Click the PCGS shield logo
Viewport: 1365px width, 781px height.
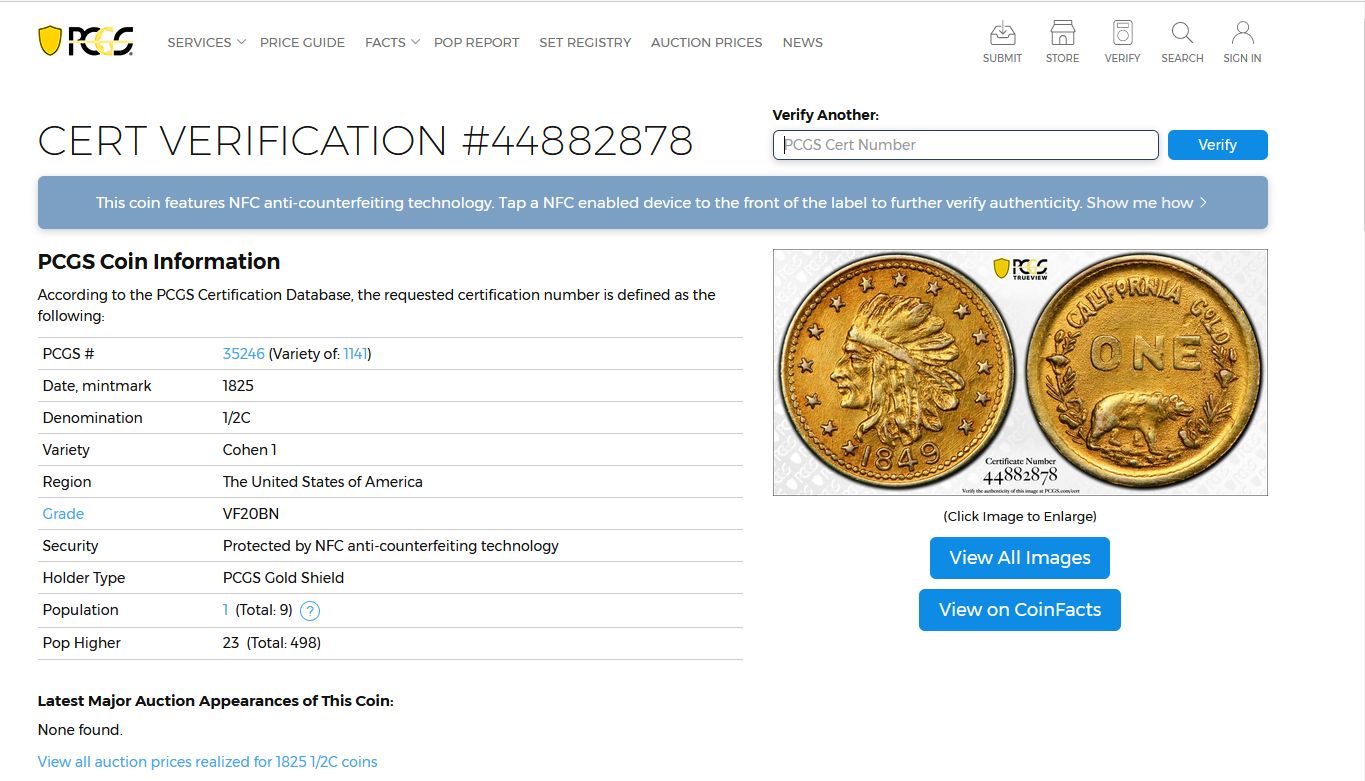(x=85, y=41)
